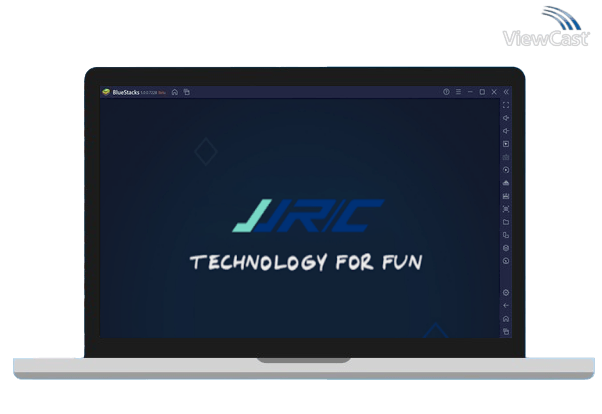The width and height of the screenshot is (602, 414).
Task: Close the BlueStacks window
Action: tap(494, 92)
